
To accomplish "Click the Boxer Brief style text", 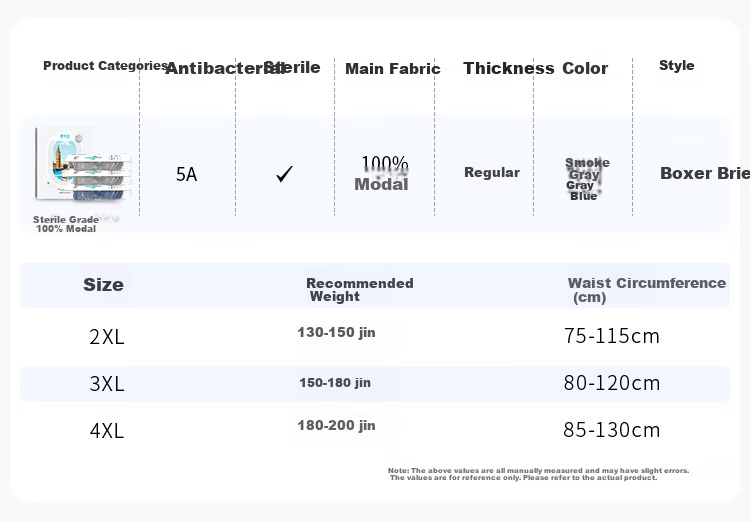I will click(705, 173).
